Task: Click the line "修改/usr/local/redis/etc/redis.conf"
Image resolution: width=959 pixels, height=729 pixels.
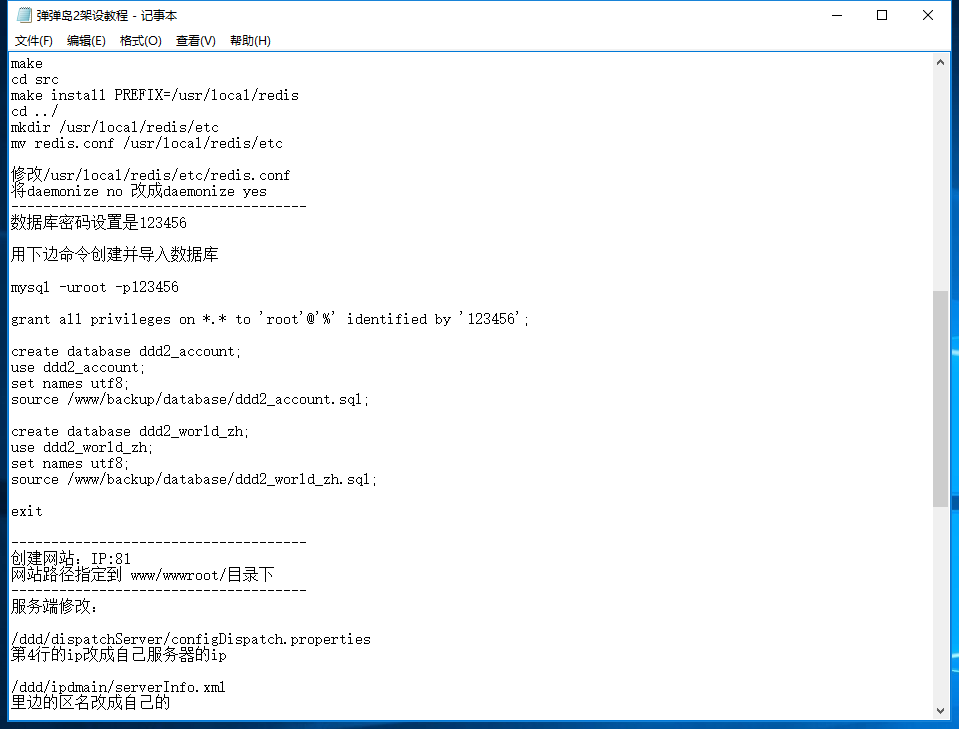Action: (150, 175)
